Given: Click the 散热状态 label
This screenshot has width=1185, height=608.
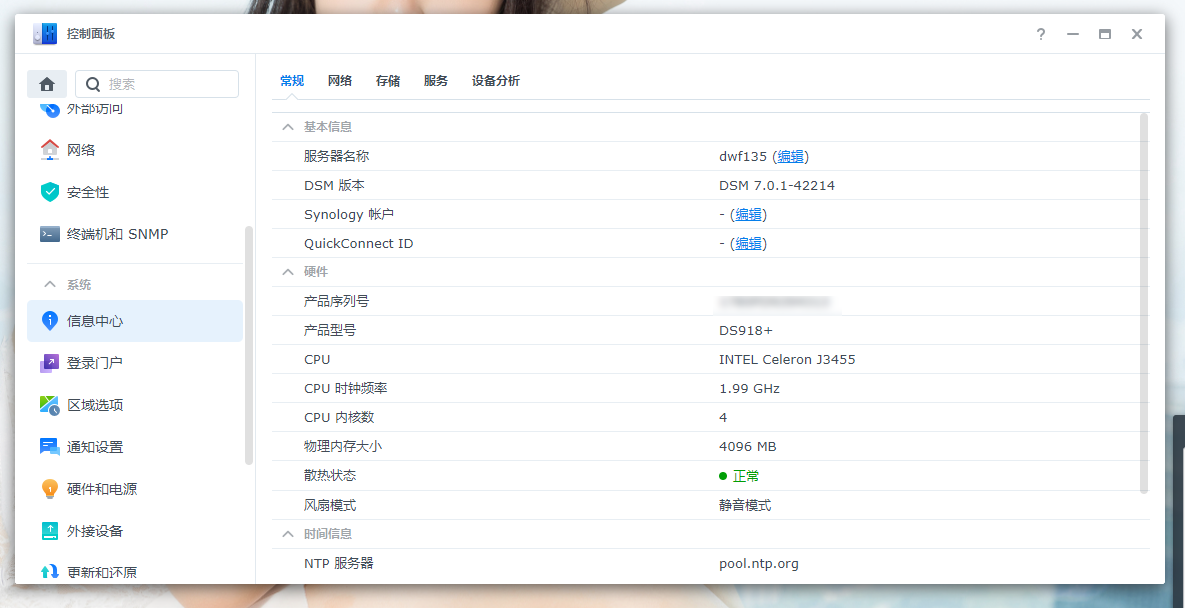Looking at the screenshot, I should 330,476.
